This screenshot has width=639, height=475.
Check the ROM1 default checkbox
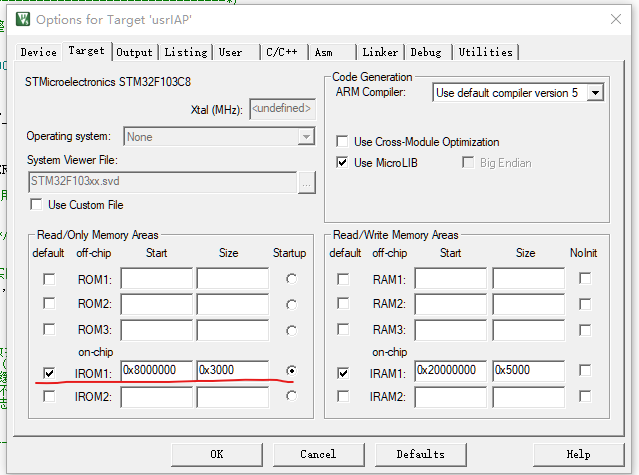coord(49,279)
